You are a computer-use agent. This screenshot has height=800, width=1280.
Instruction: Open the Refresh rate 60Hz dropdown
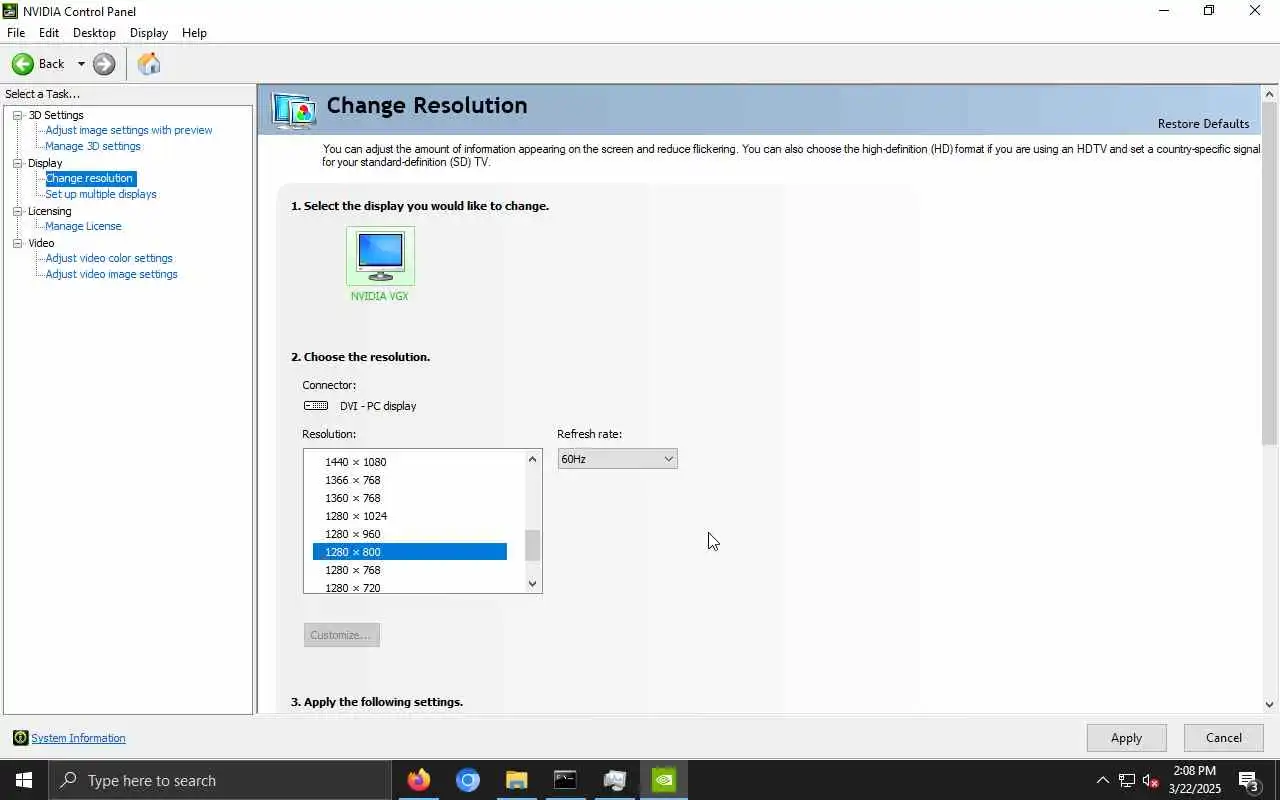click(617, 459)
